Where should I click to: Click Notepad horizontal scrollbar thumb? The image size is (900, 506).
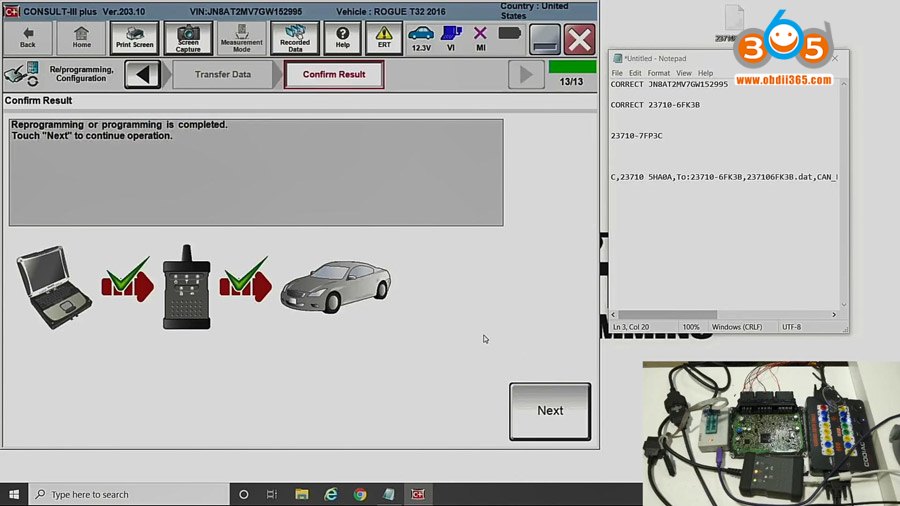pos(668,314)
